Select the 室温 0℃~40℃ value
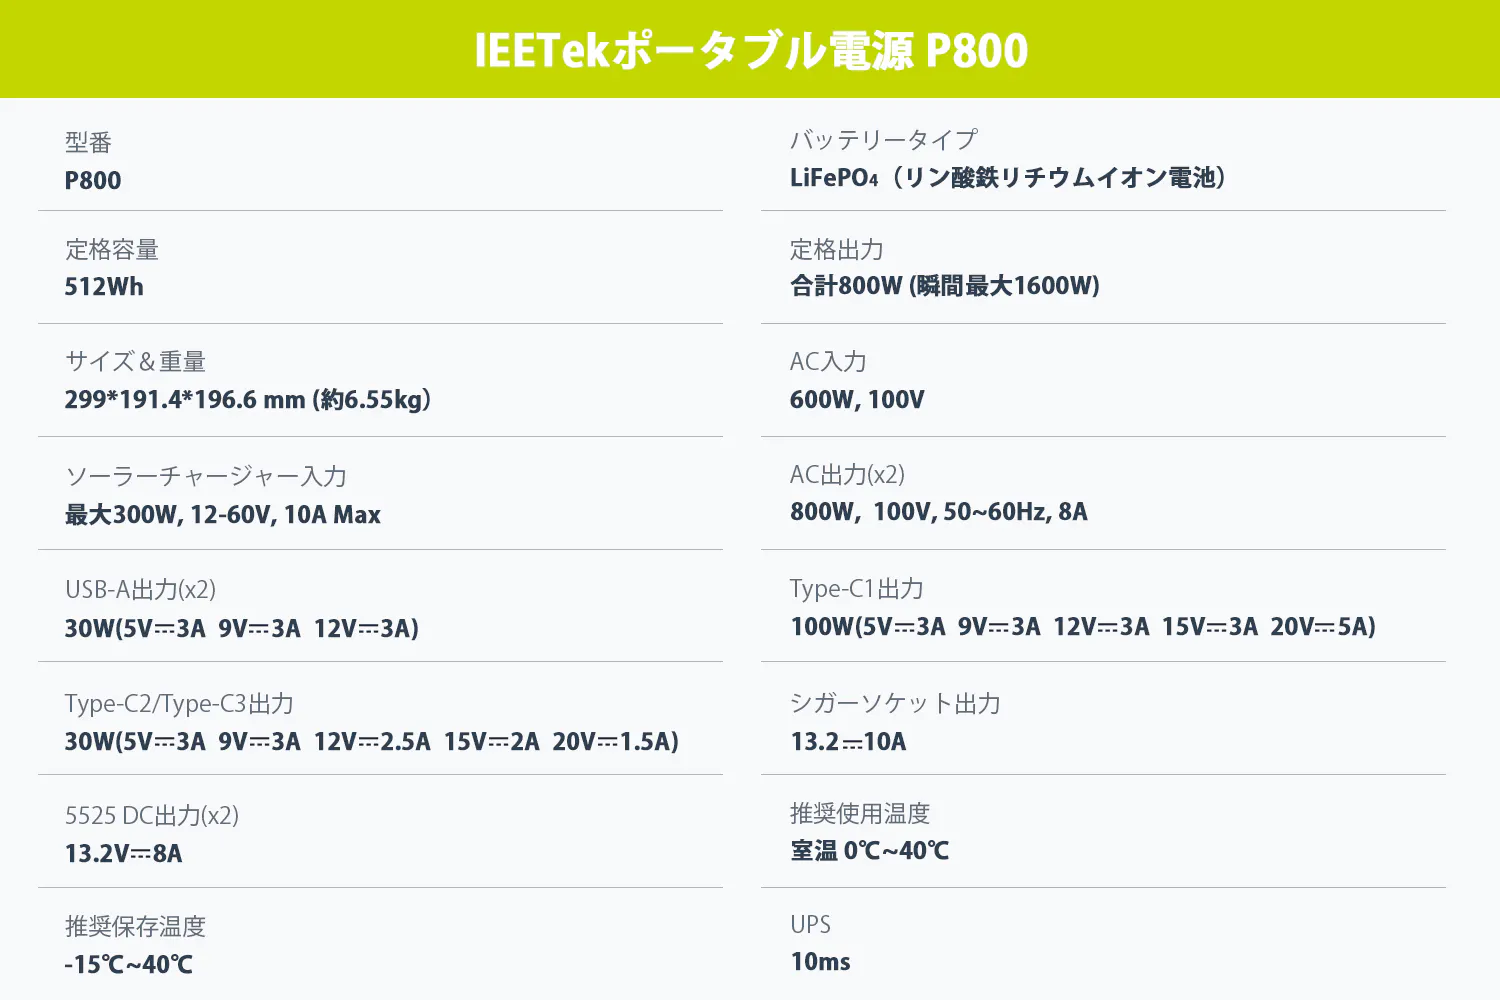This screenshot has width=1500, height=1000. (x=869, y=851)
